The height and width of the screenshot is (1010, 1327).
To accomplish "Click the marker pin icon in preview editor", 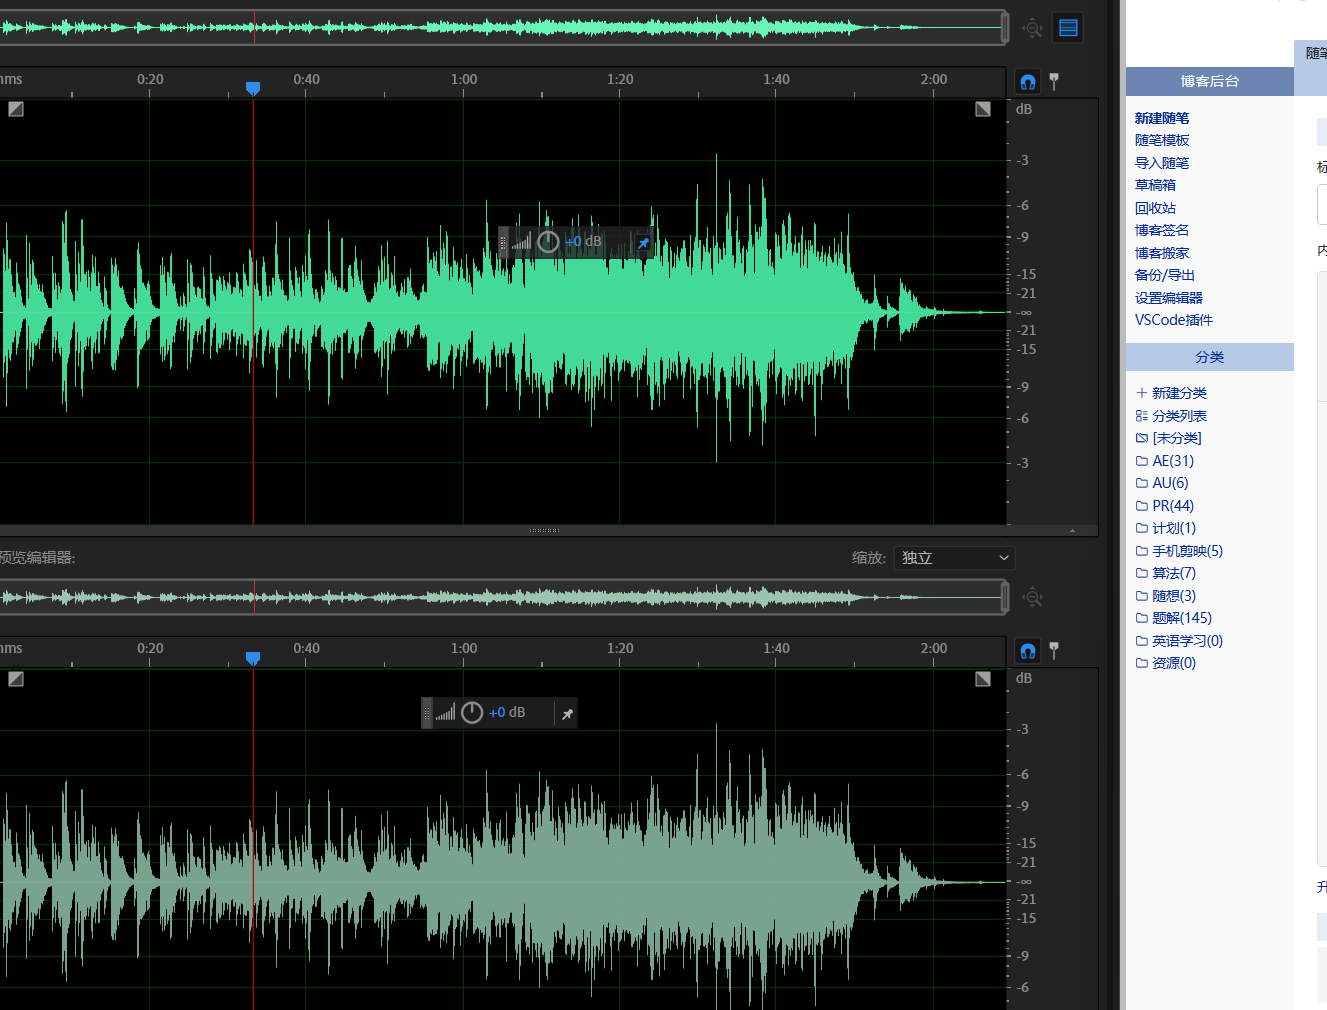I will [1054, 651].
